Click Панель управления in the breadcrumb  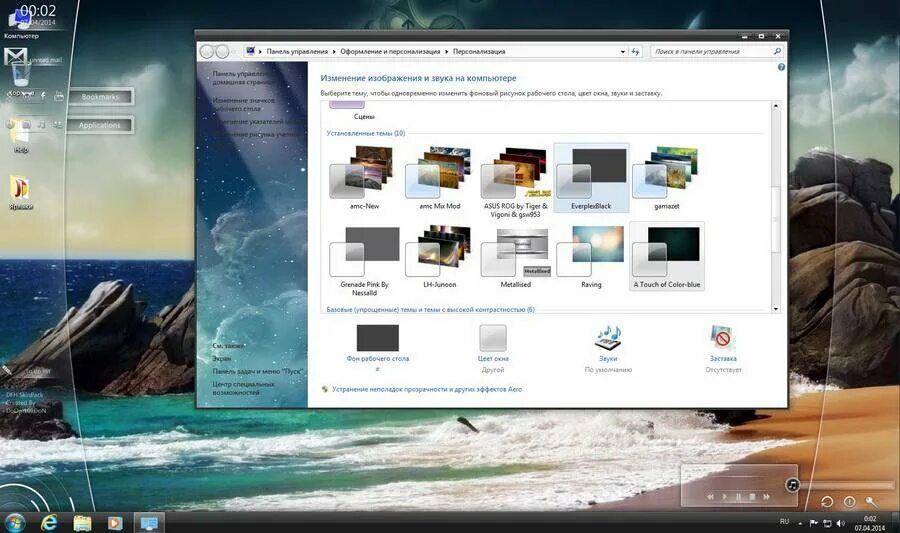tap(297, 52)
